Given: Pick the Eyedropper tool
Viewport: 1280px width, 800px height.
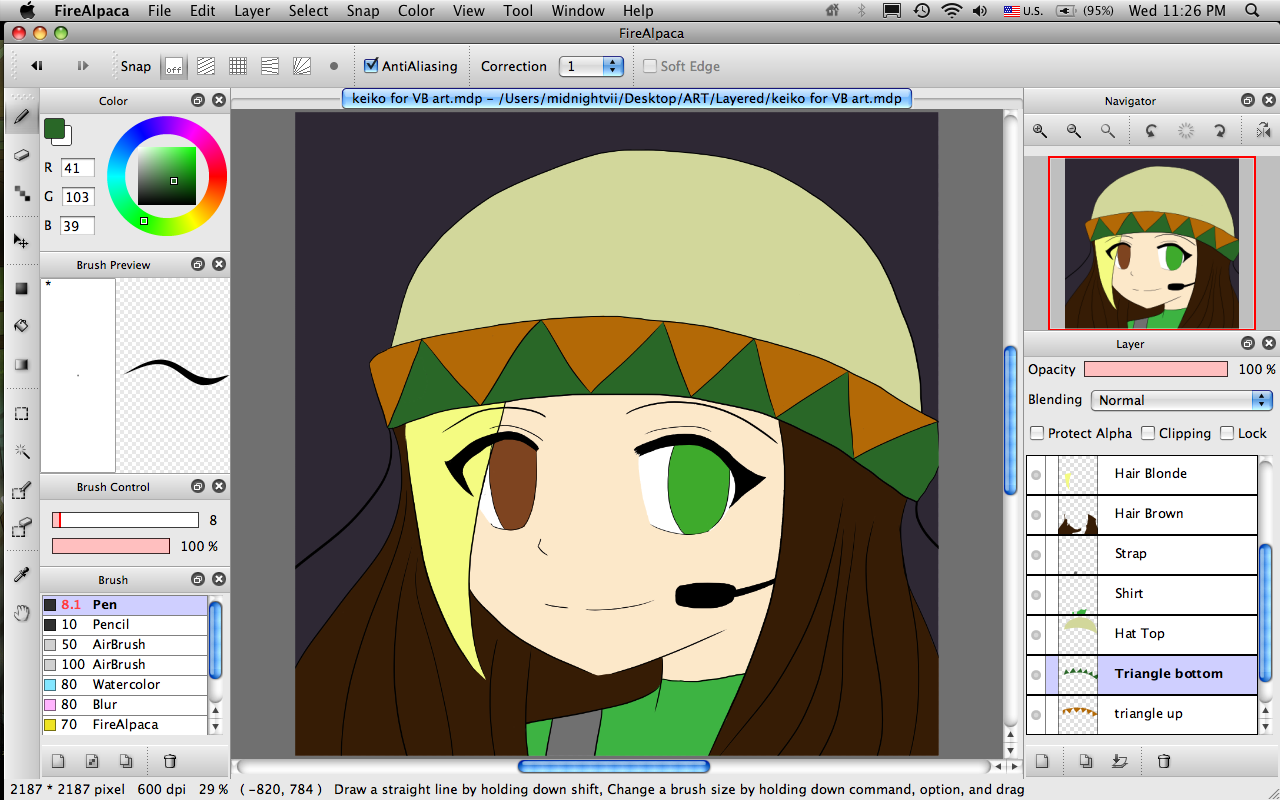Looking at the screenshot, I should 21,575.
